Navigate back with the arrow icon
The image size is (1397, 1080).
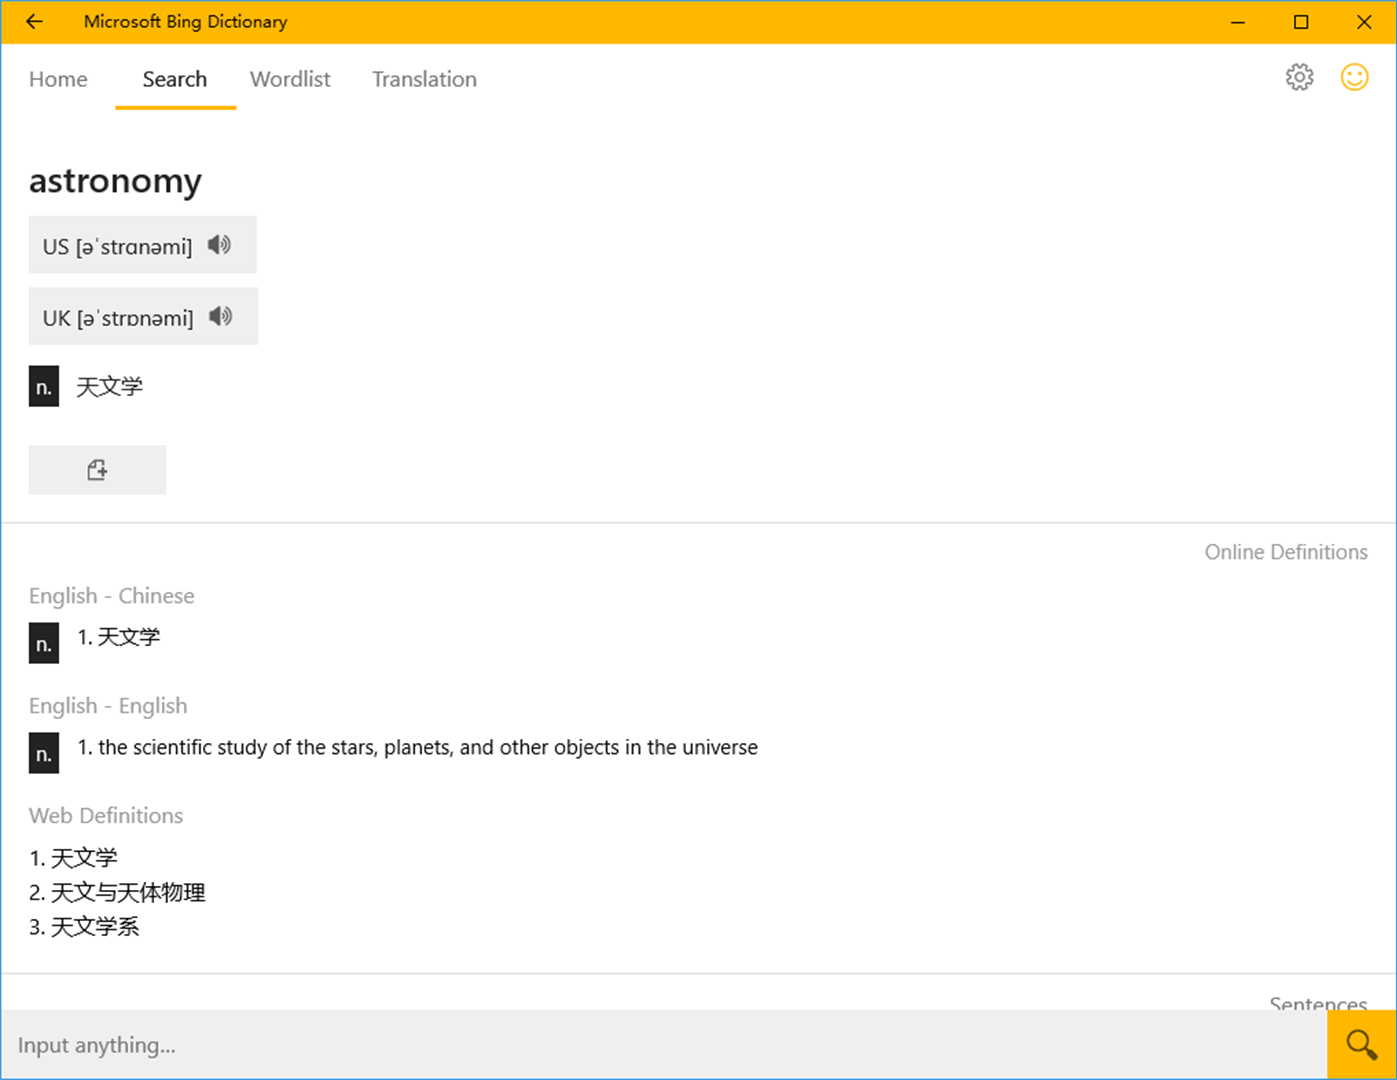click(x=33, y=21)
